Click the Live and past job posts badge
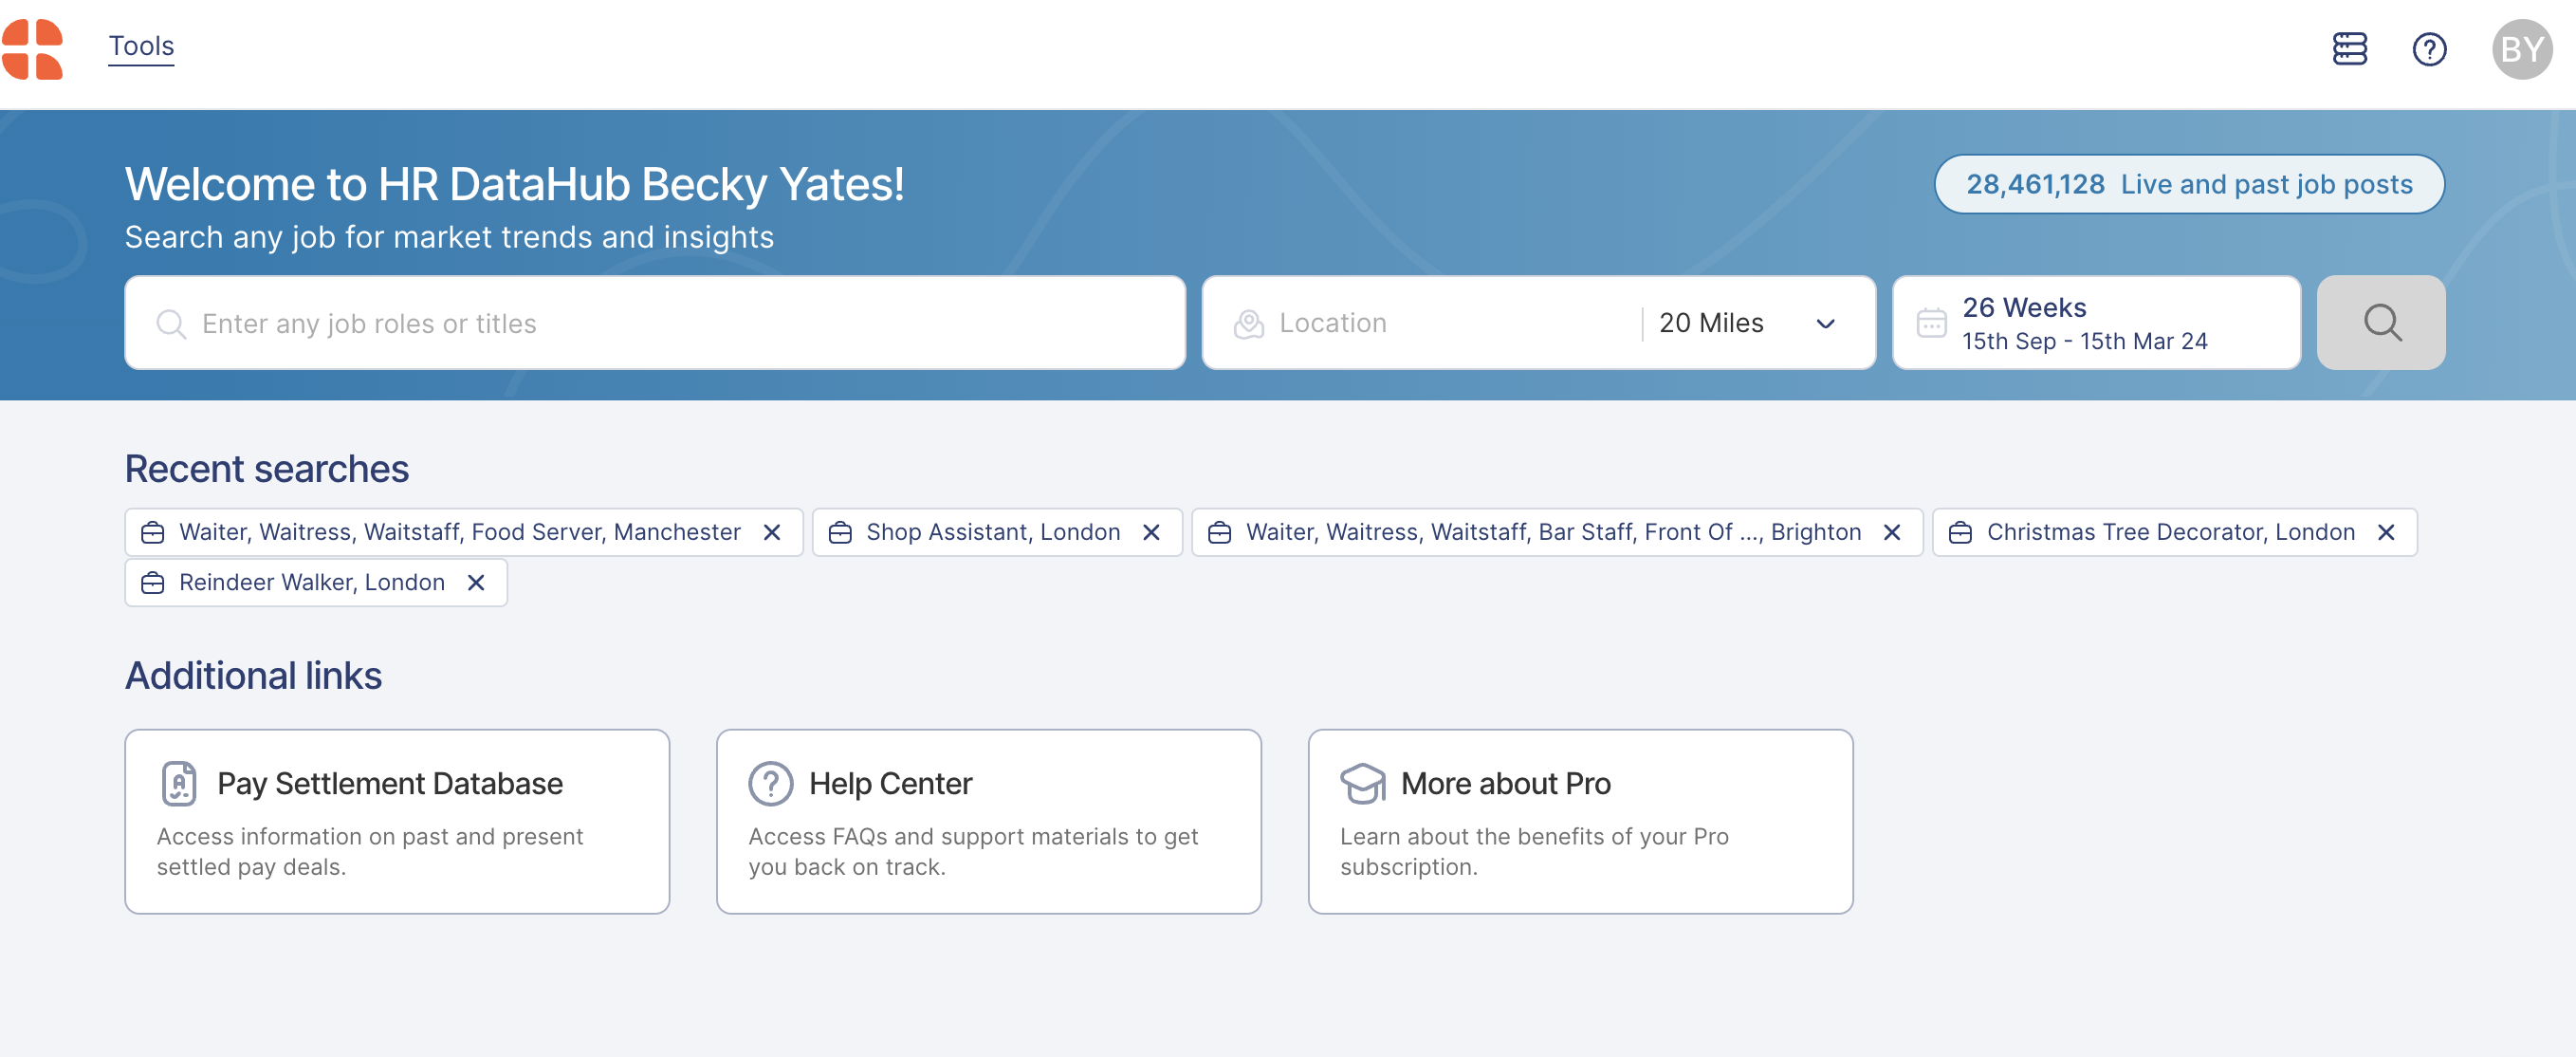 pos(2189,184)
